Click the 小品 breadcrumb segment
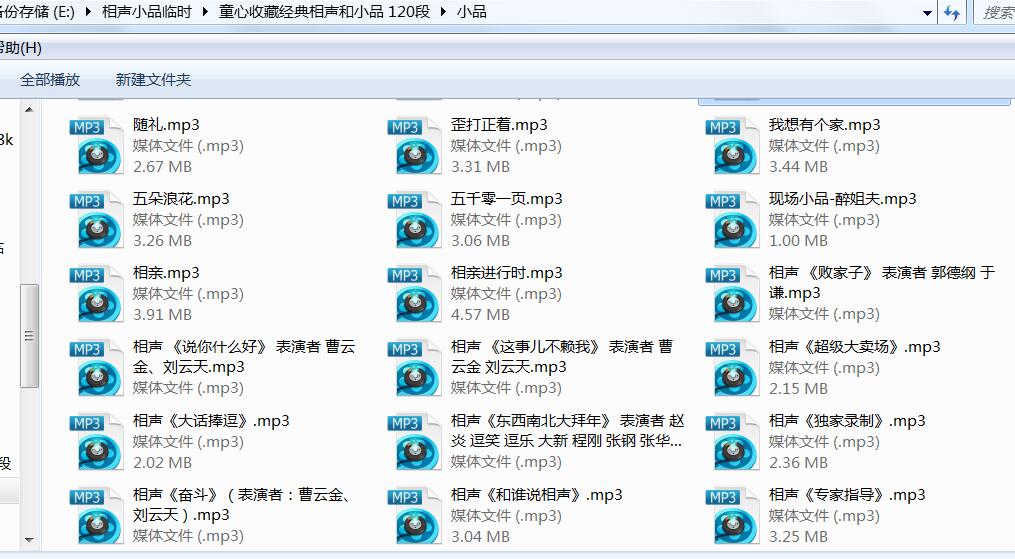This screenshot has width=1015, height=559. (471, 12)
